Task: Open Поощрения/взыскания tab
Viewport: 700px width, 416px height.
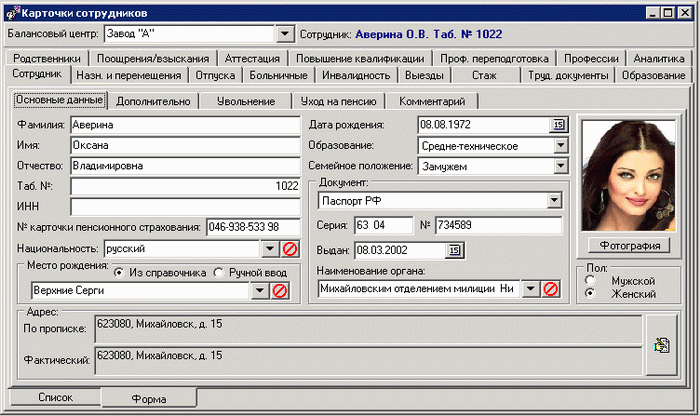Action: point(153,58)
